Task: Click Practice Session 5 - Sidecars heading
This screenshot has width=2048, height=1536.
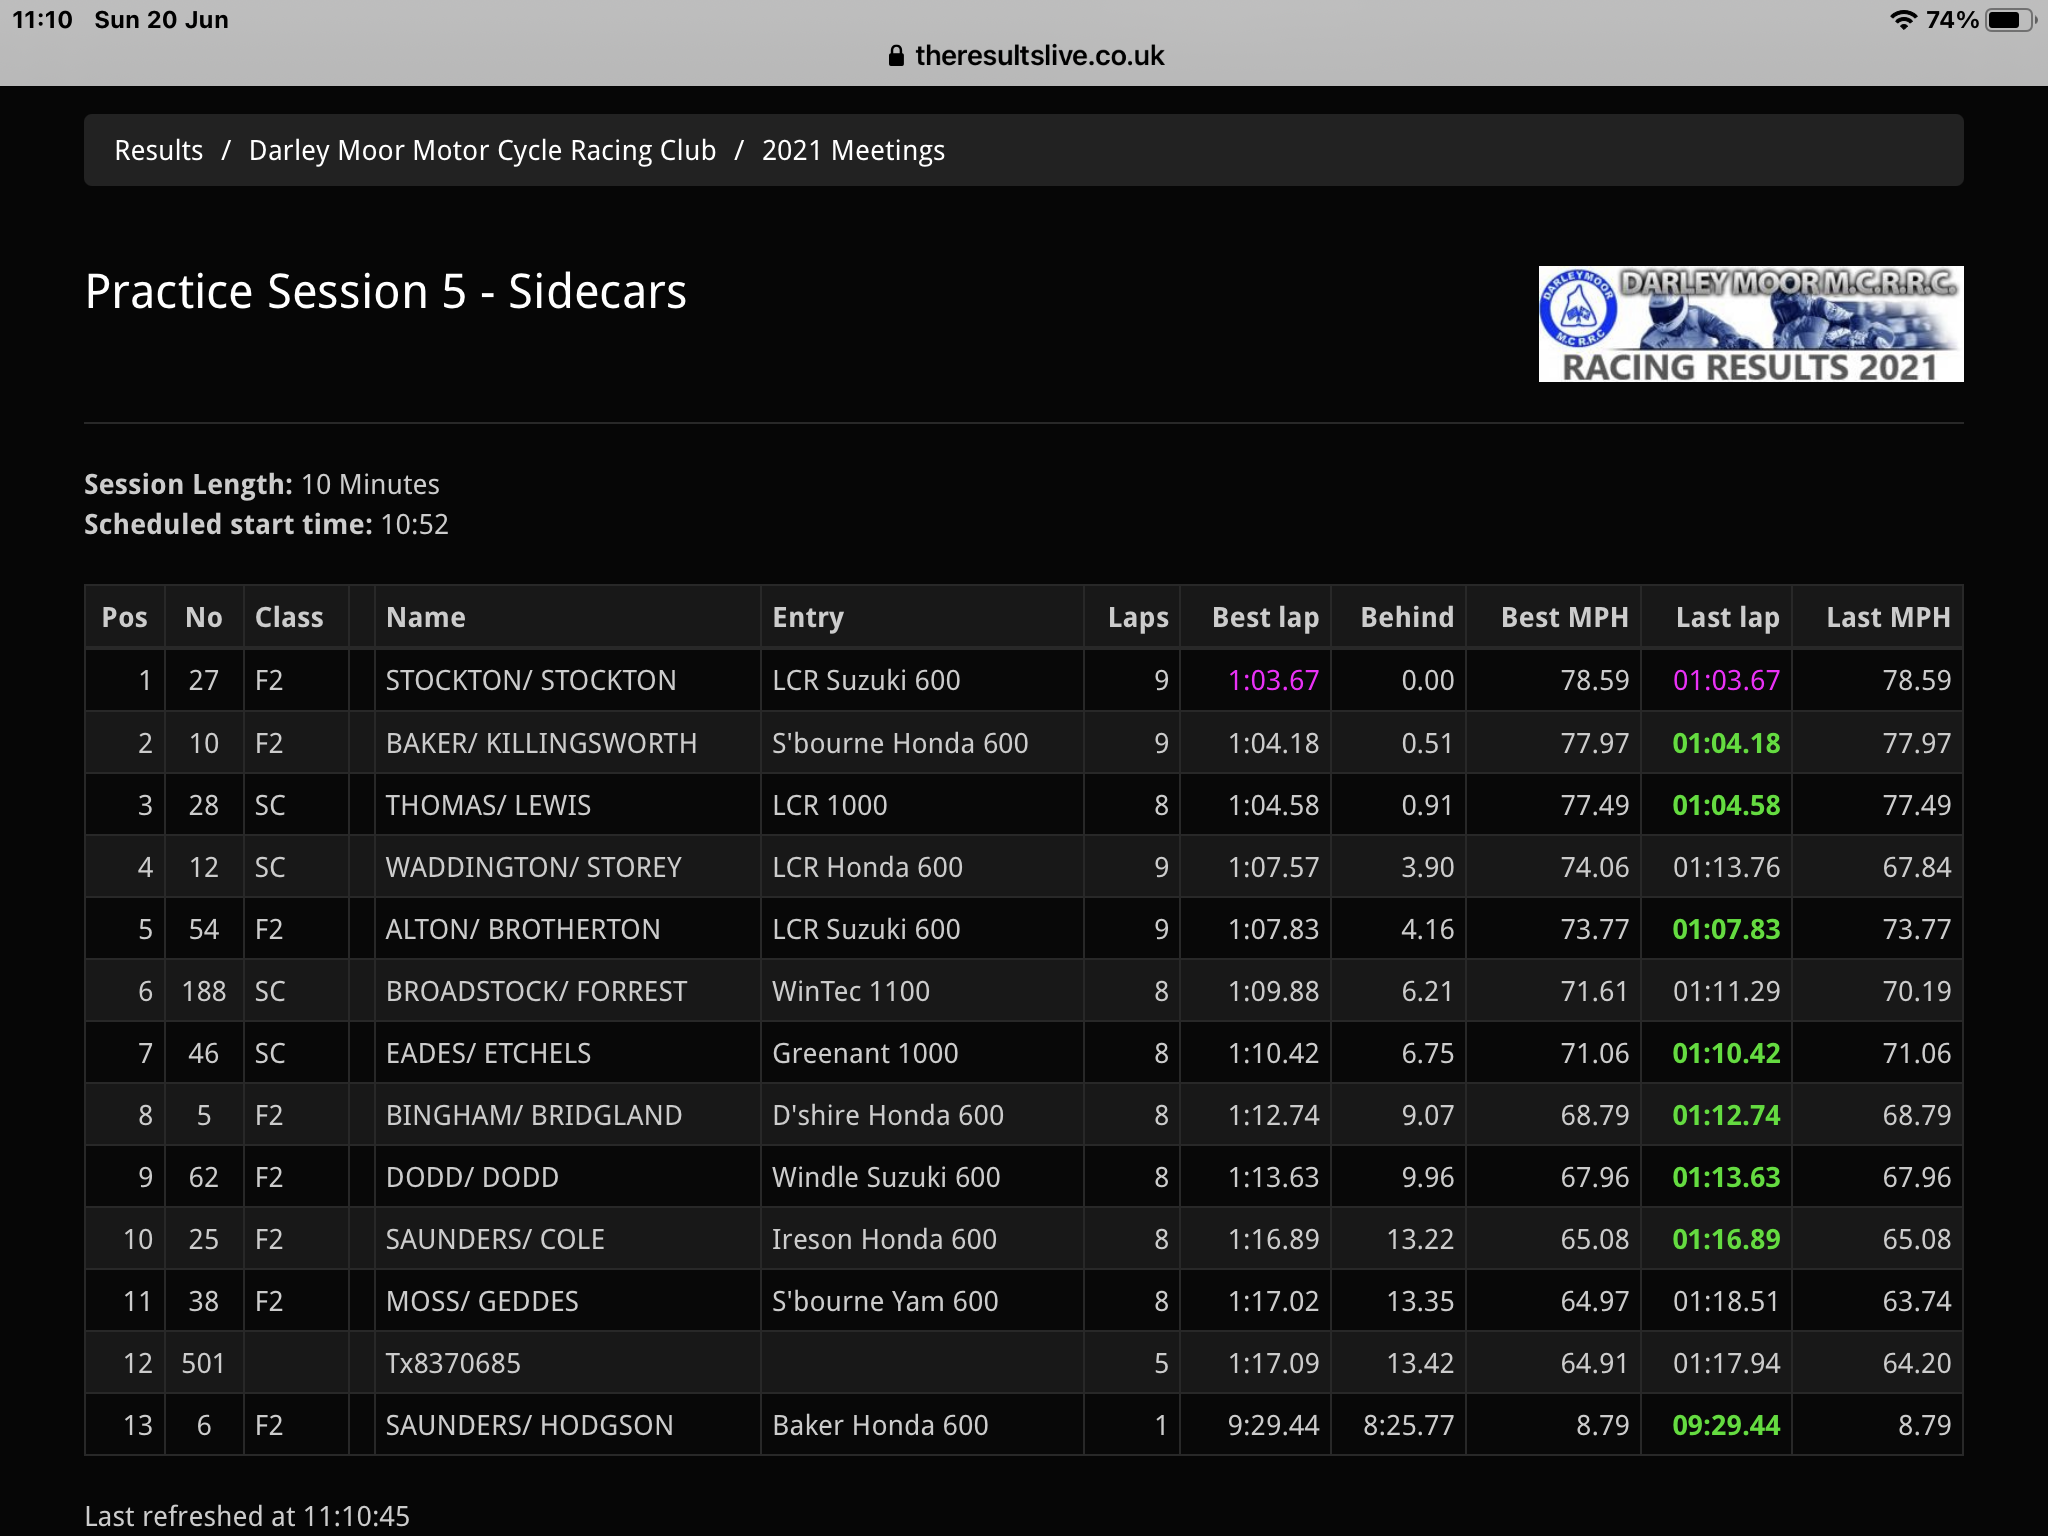Action: point(386,292)
